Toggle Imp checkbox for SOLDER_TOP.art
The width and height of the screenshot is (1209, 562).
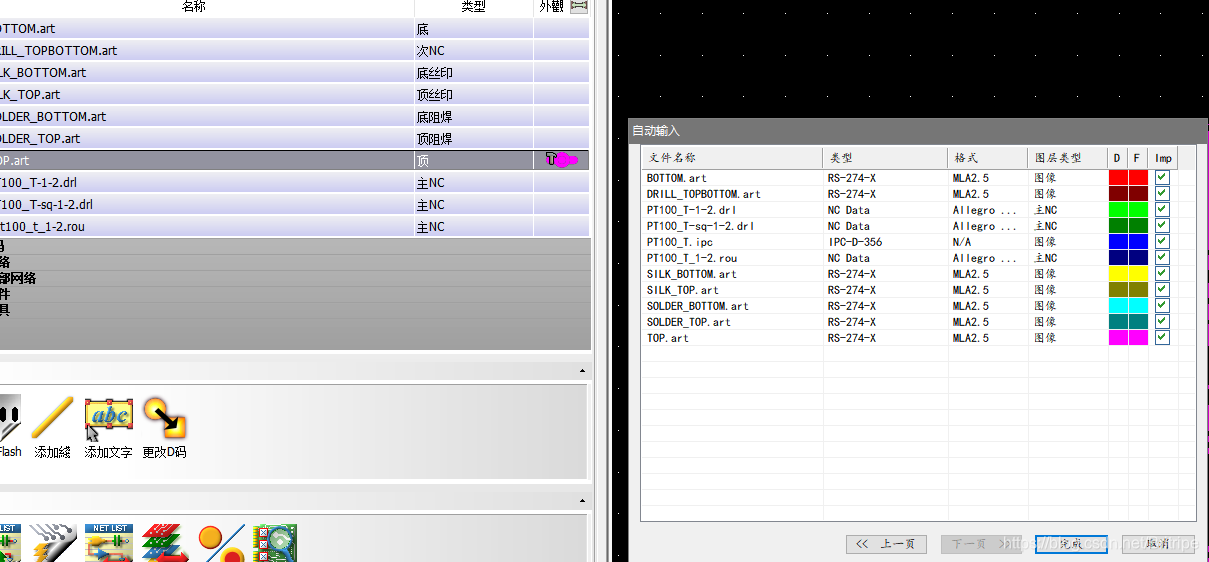[1162, 322]
